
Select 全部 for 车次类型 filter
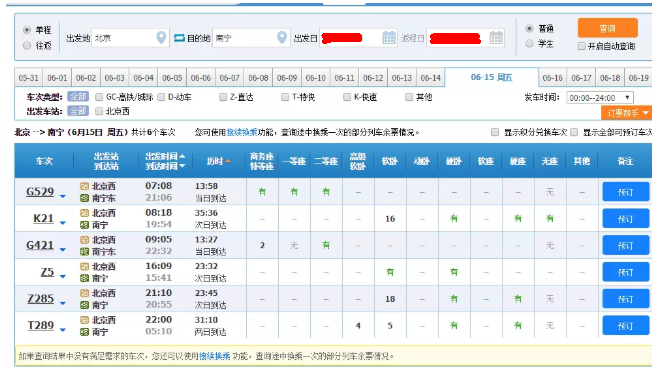click(x=78, y=97)
